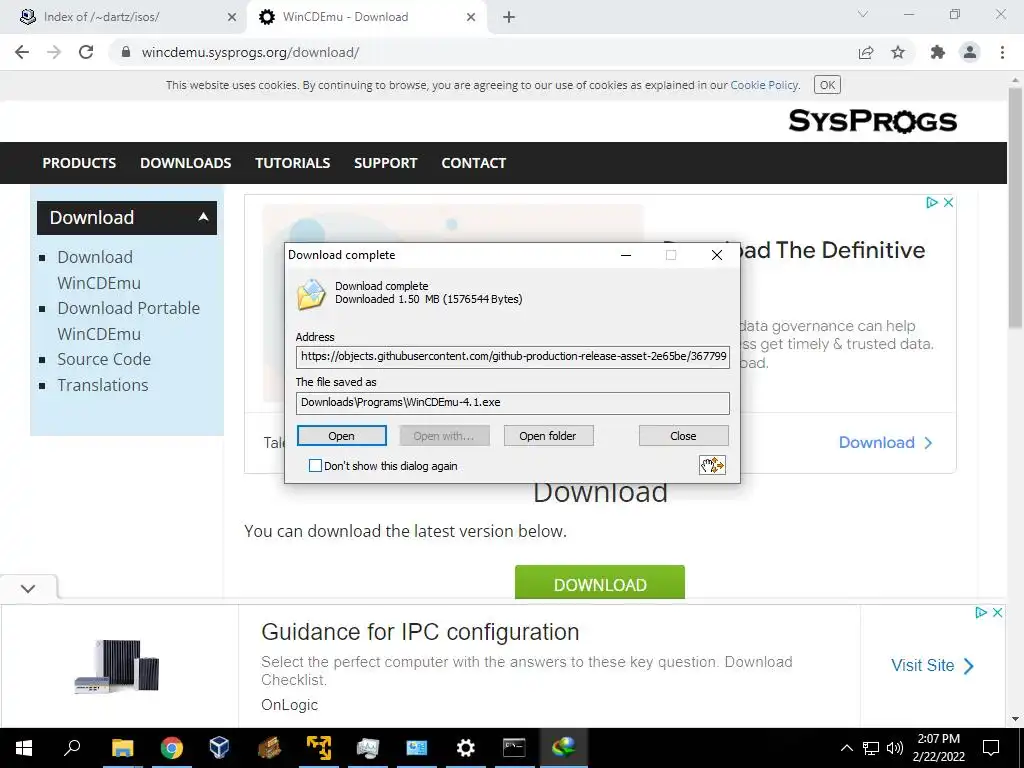The height and width of the screenshot is (768, 1024).
Task: Open Windows Start menu
Action: tap(24, 748)
